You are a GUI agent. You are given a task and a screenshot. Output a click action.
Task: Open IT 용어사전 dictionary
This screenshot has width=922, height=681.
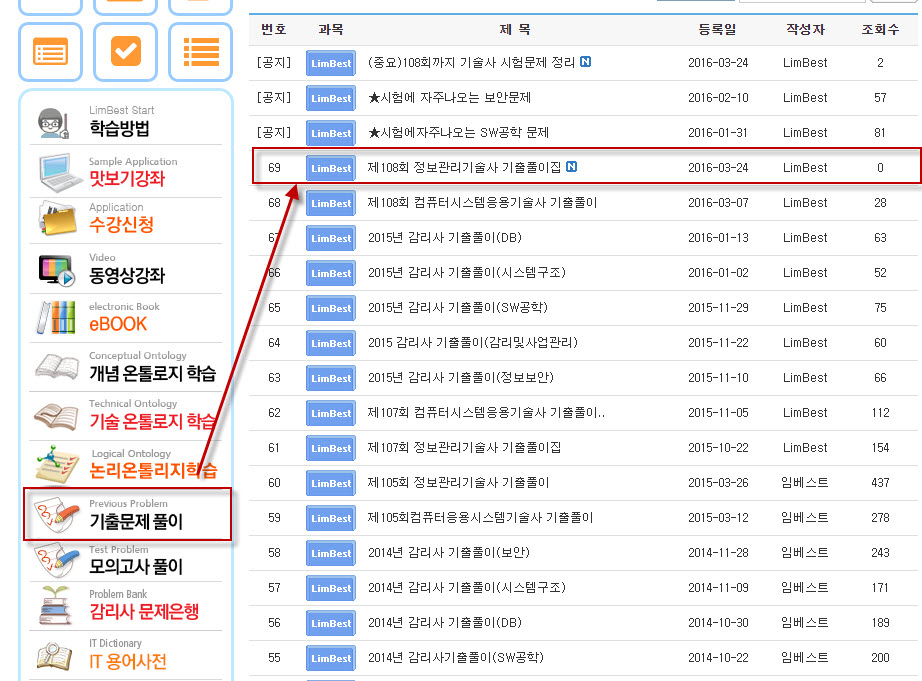click(128, 662)
